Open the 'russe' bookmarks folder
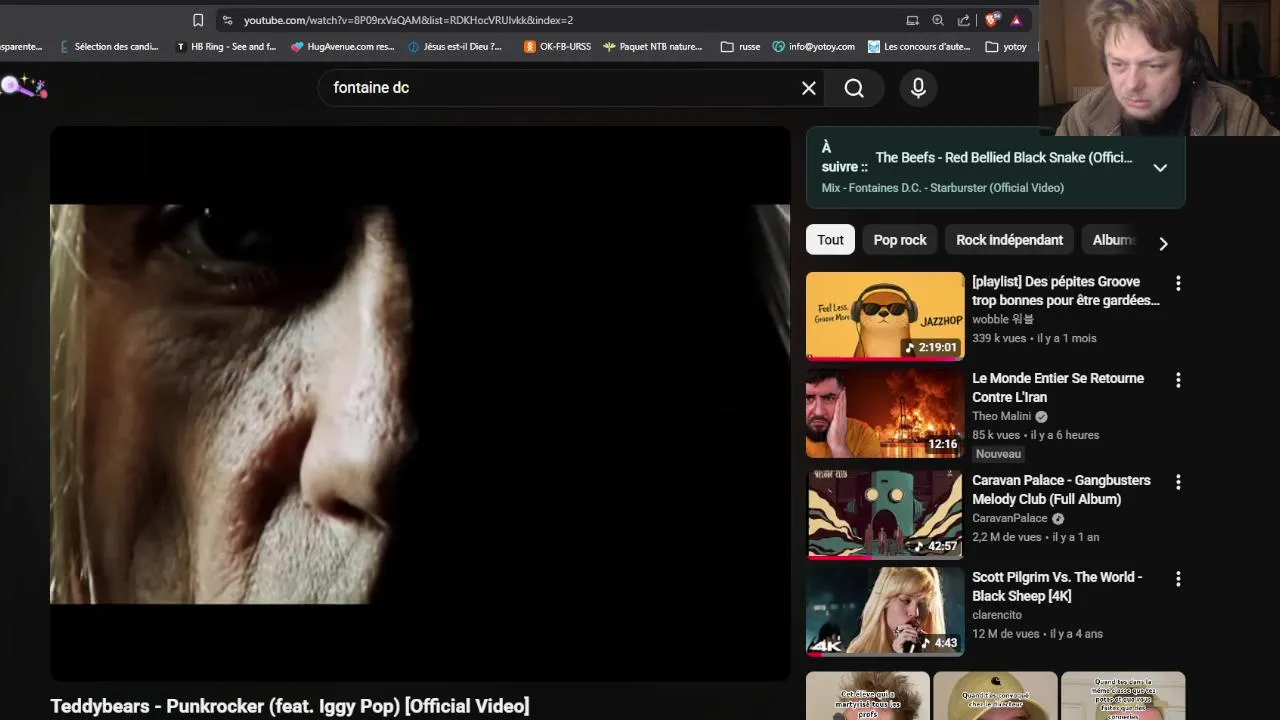The image size is (1280, 720). pos(740,46)
